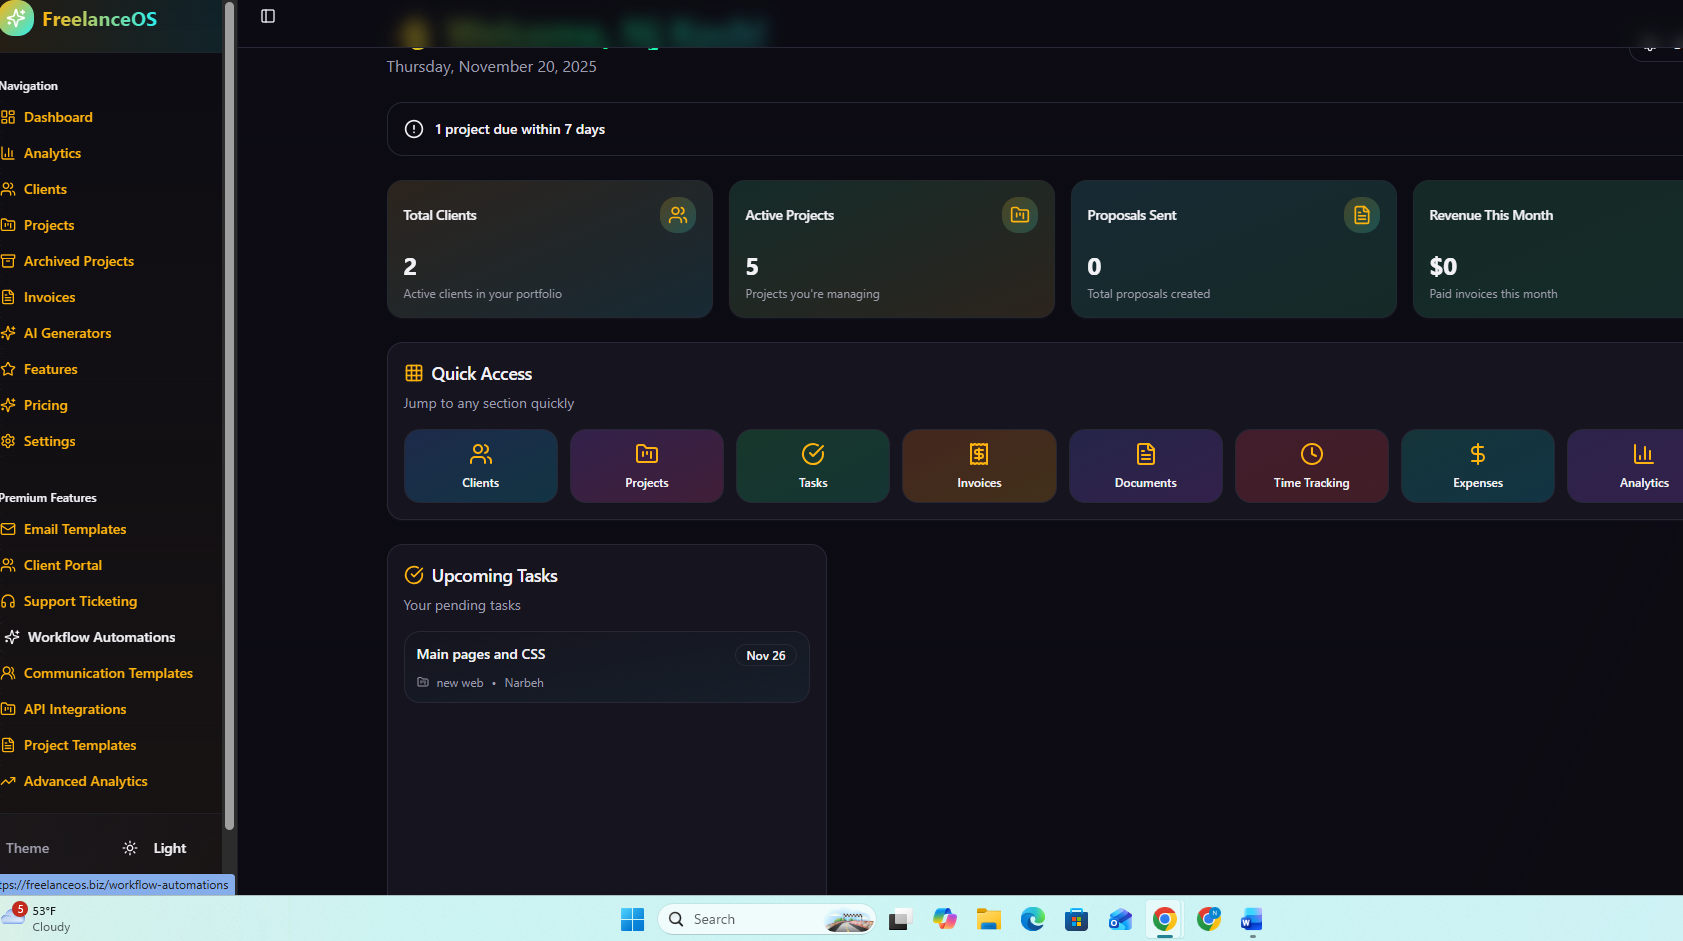Image resolution: width=1683 pixels, height=941 pixels.
Task: Open the Documents quick access tile
Action: point(1145,466)
